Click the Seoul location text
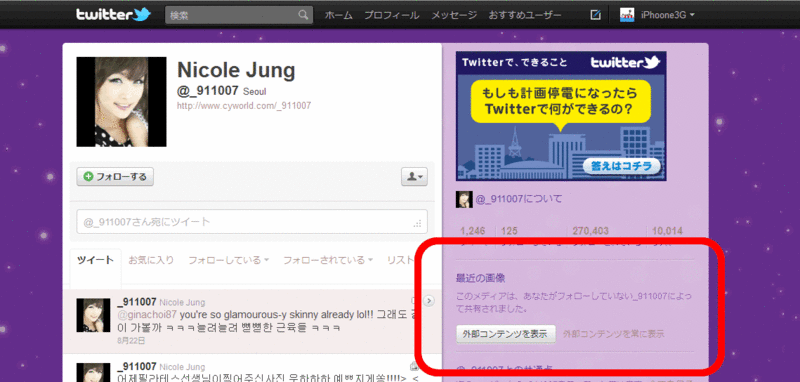 pyautogui.click(x=255, y=92)
